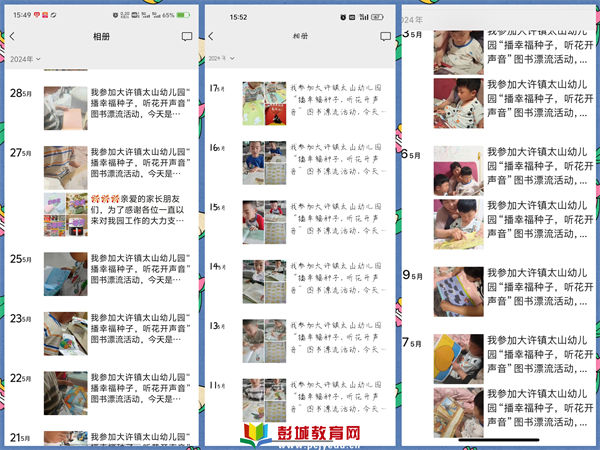The image size is (600, 450).
Task: Tap the back arrow in the middle phone album
Action: point(211,36)
